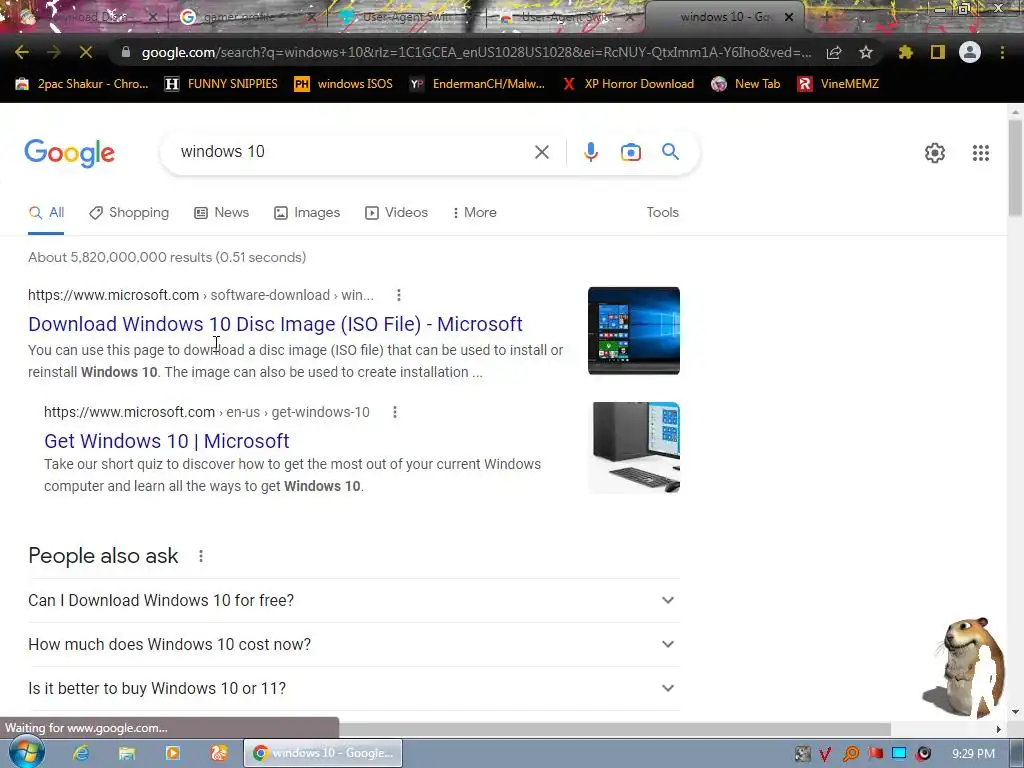Click the orange magnifier tray icon
The image size is (1024, 768).
click(x=850, y=754)
